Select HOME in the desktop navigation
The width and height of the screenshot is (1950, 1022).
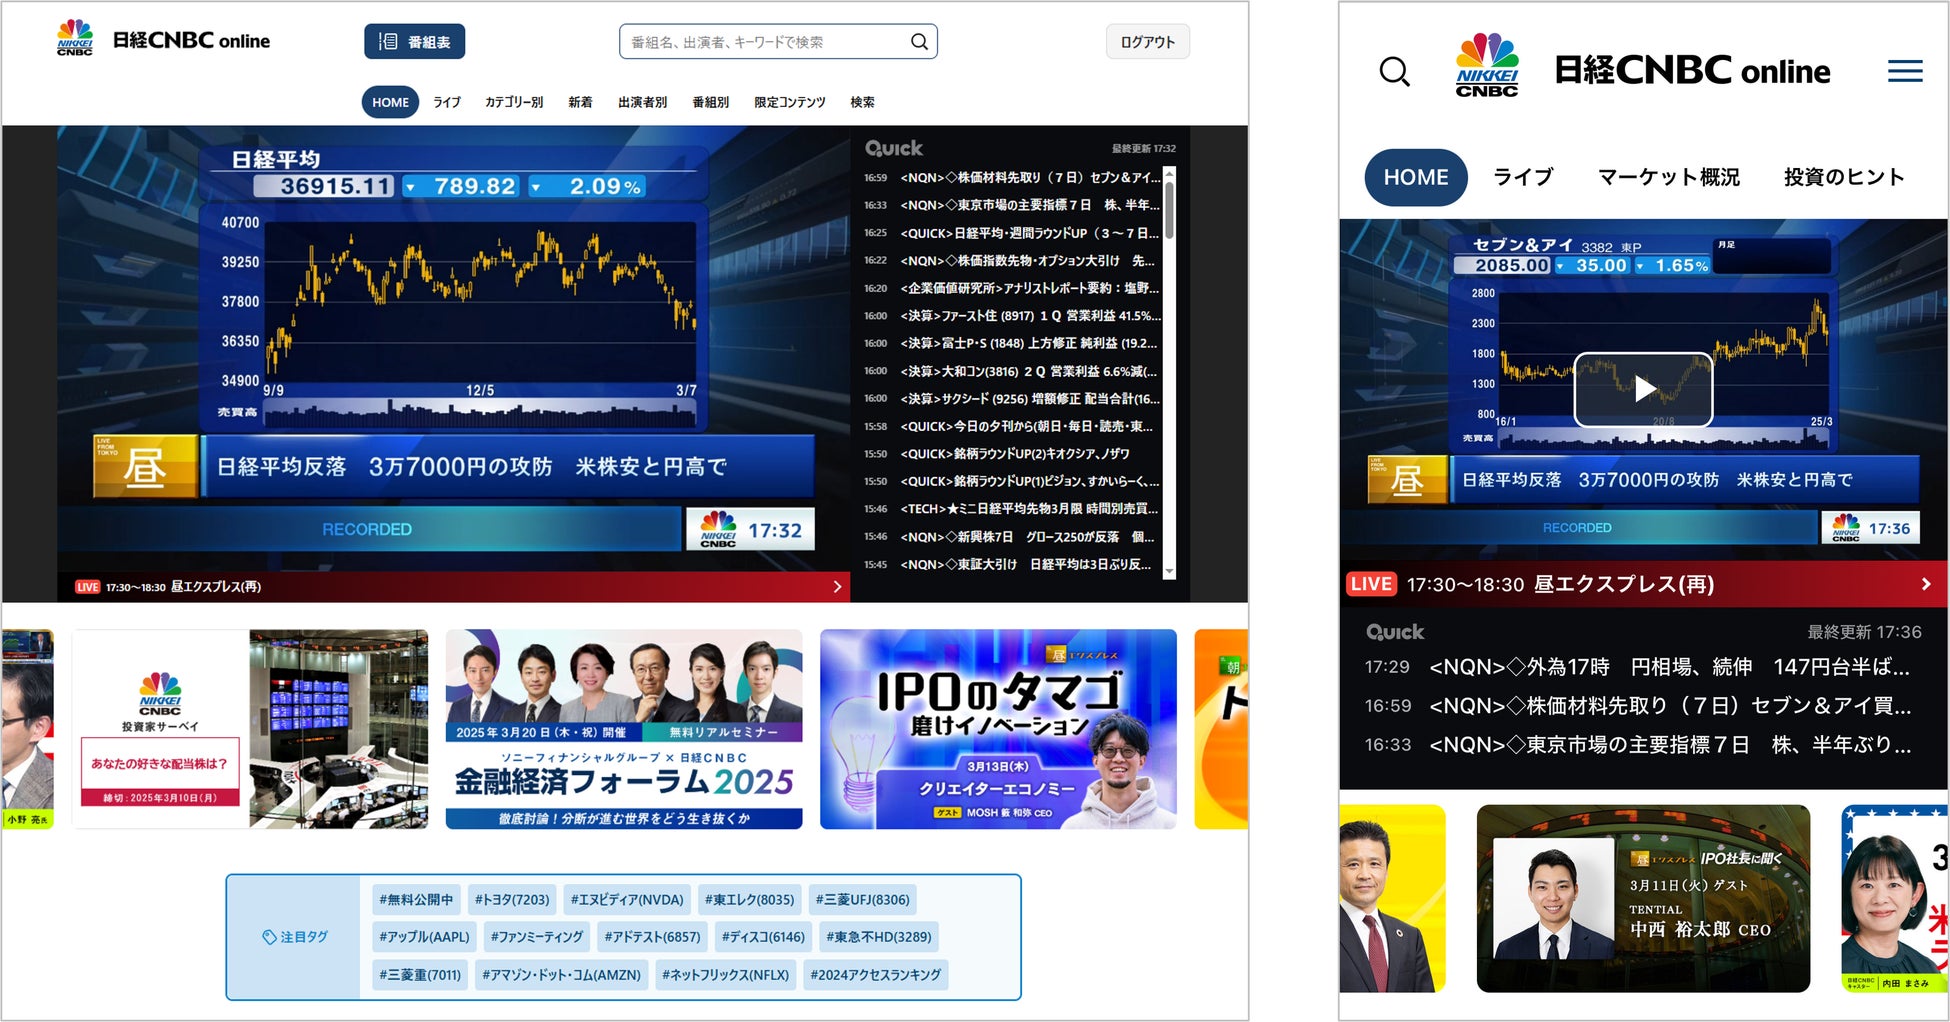click(x=390, y=102)
